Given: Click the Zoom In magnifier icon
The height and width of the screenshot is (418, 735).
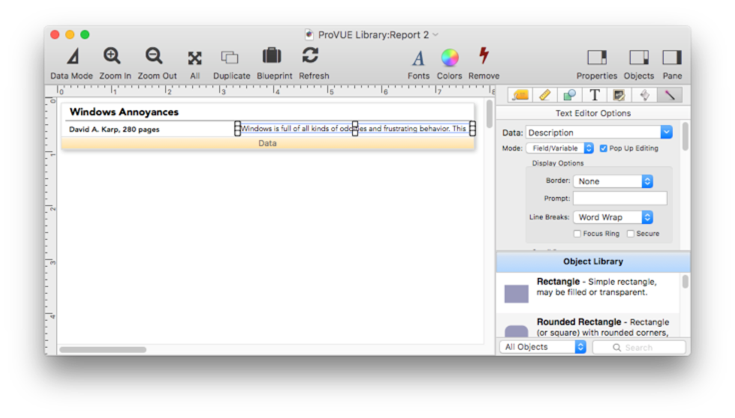Looking at the screenshot, I should (x=113, y=58).
